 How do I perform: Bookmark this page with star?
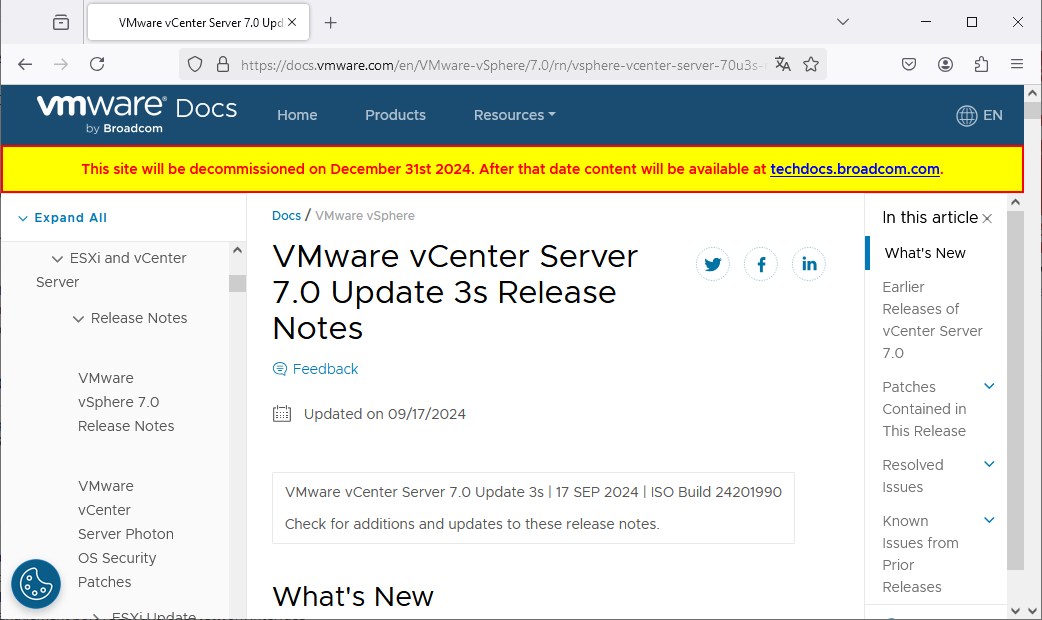pos(811,64)
